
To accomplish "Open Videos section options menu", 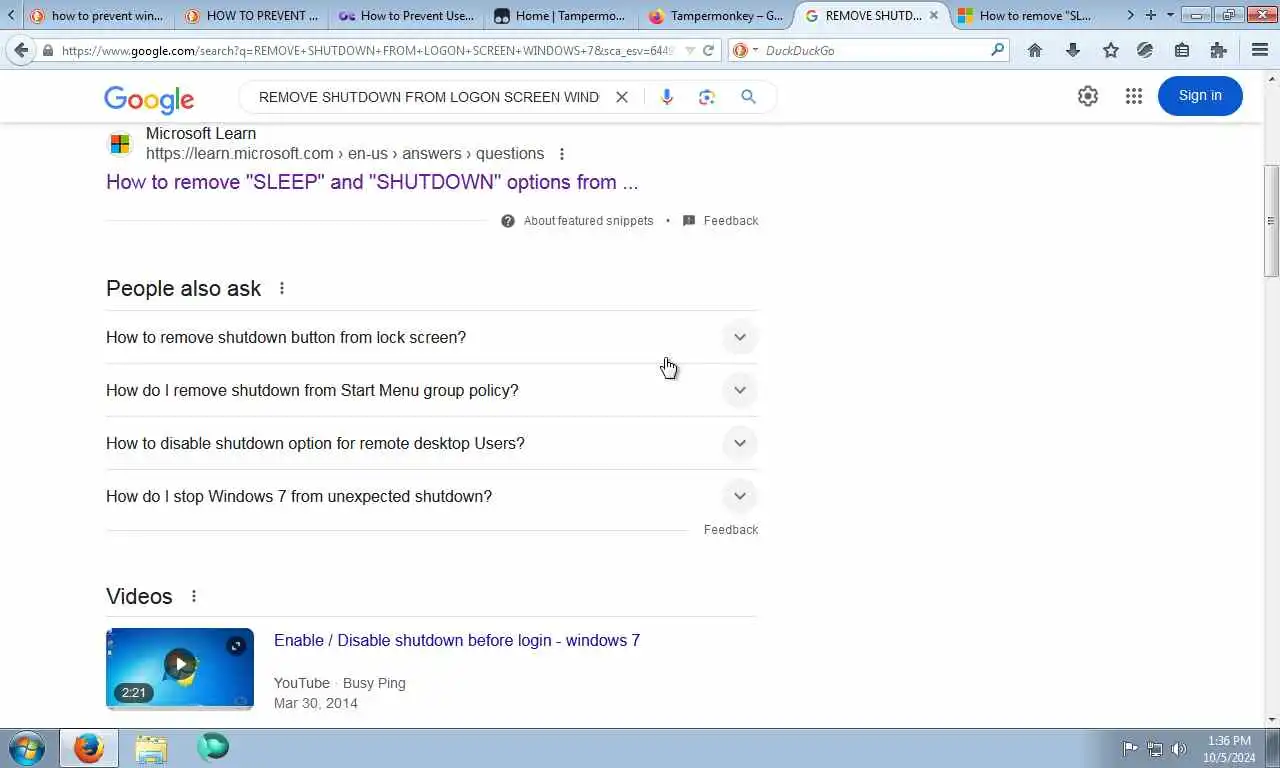I will tap(194, 596).
